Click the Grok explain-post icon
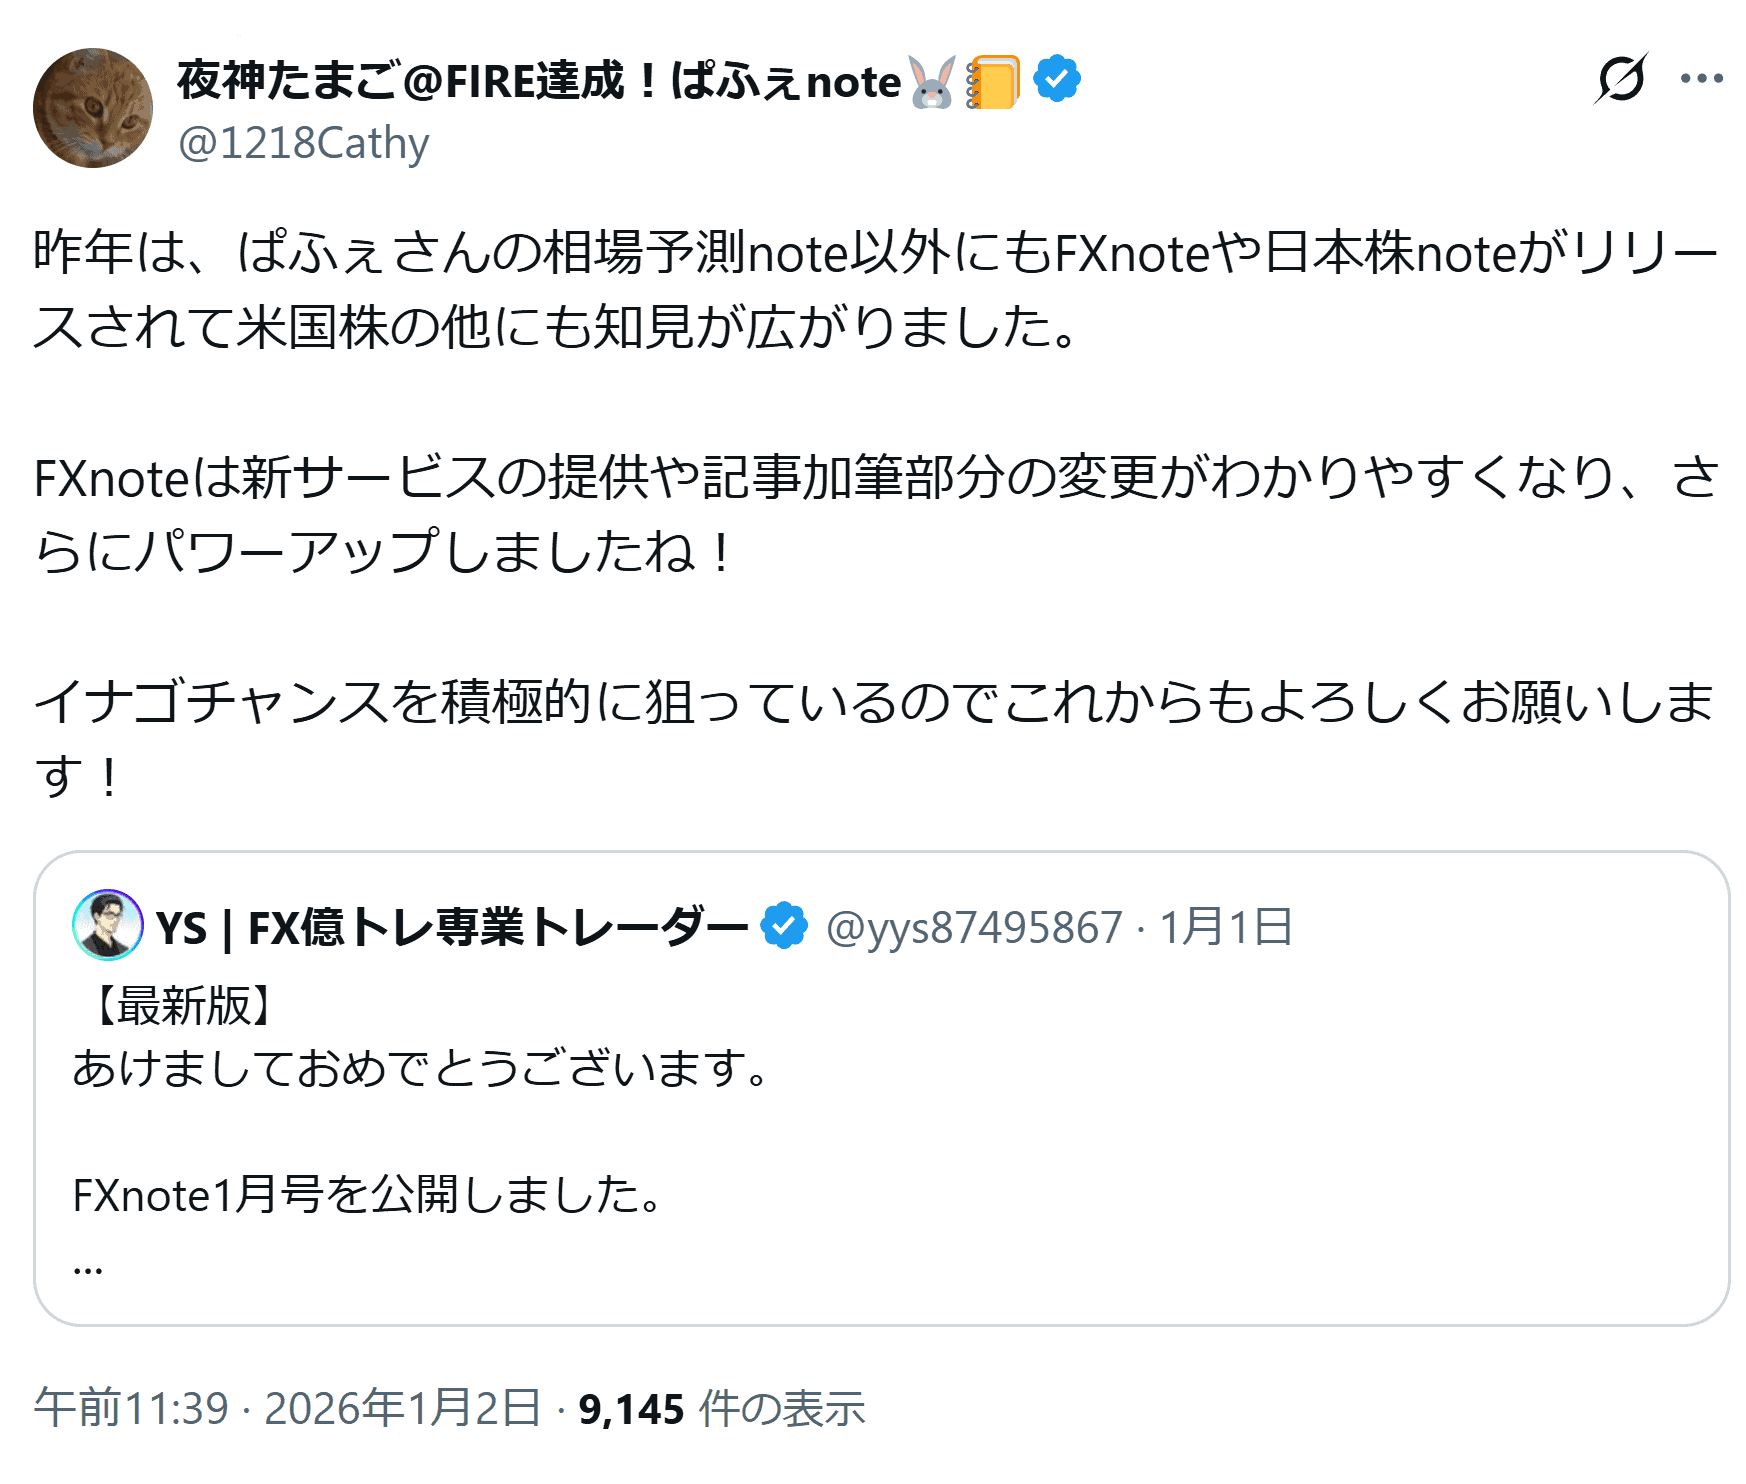The height and width of the screenshot is (1484, 1746). pos(1620,78)
